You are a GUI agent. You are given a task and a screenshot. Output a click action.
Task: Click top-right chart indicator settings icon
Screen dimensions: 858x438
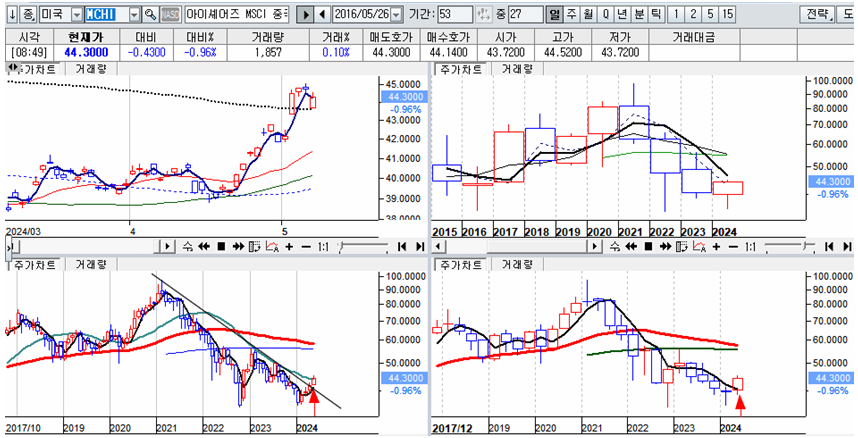699,246
